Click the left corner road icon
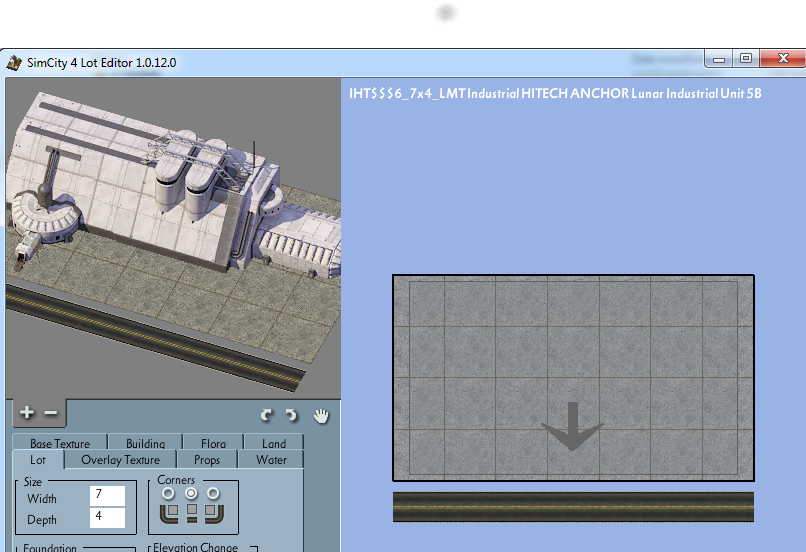This screenshot has width=806, height=552. pyautogui.click(x=169, y=513)
